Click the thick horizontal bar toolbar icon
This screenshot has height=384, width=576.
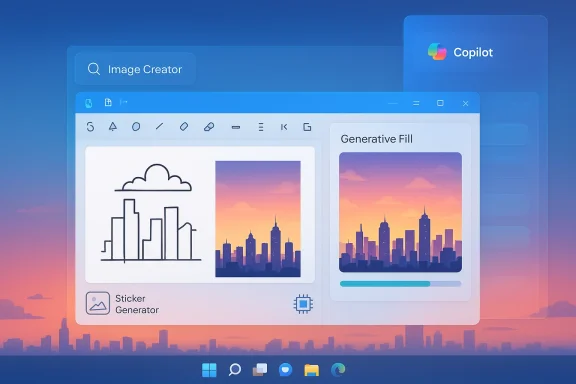(236, 127)
